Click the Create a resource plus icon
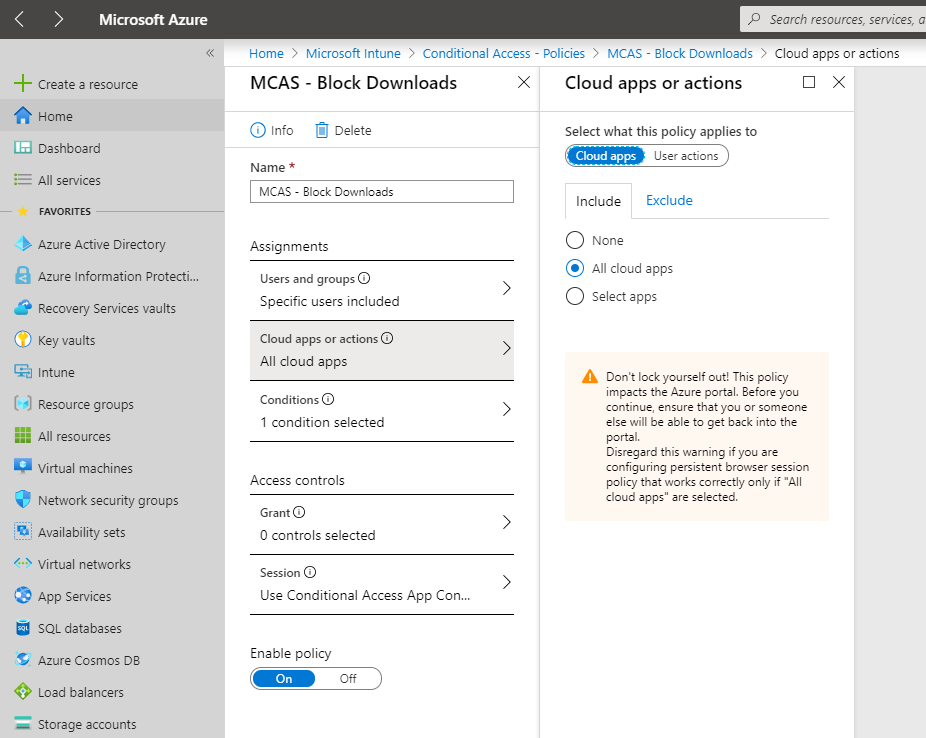The height and width of the screenshot is (738, 926). (x=22, y=83)
